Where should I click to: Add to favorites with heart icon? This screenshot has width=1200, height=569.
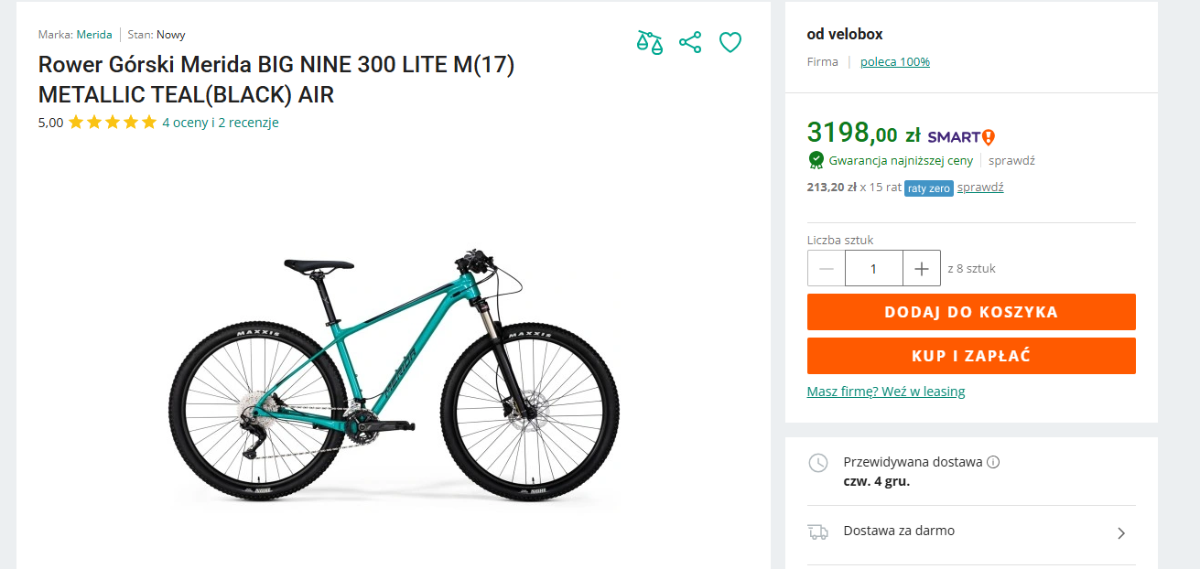(x=731, y=42)
